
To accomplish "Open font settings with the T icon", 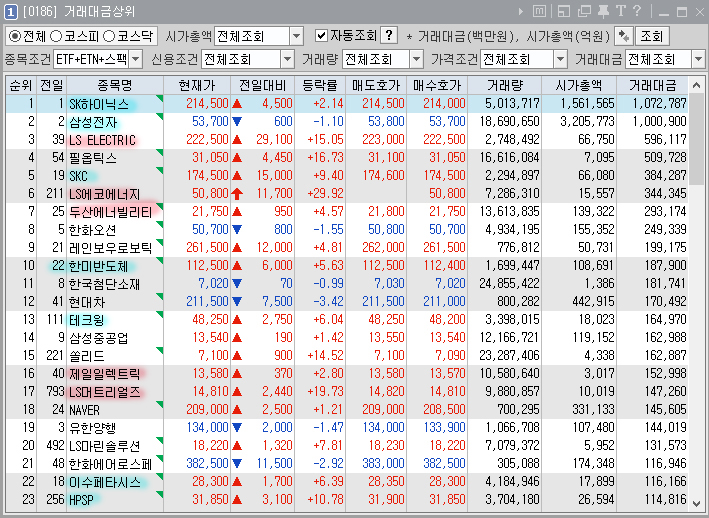I will [x=620, y=11].
